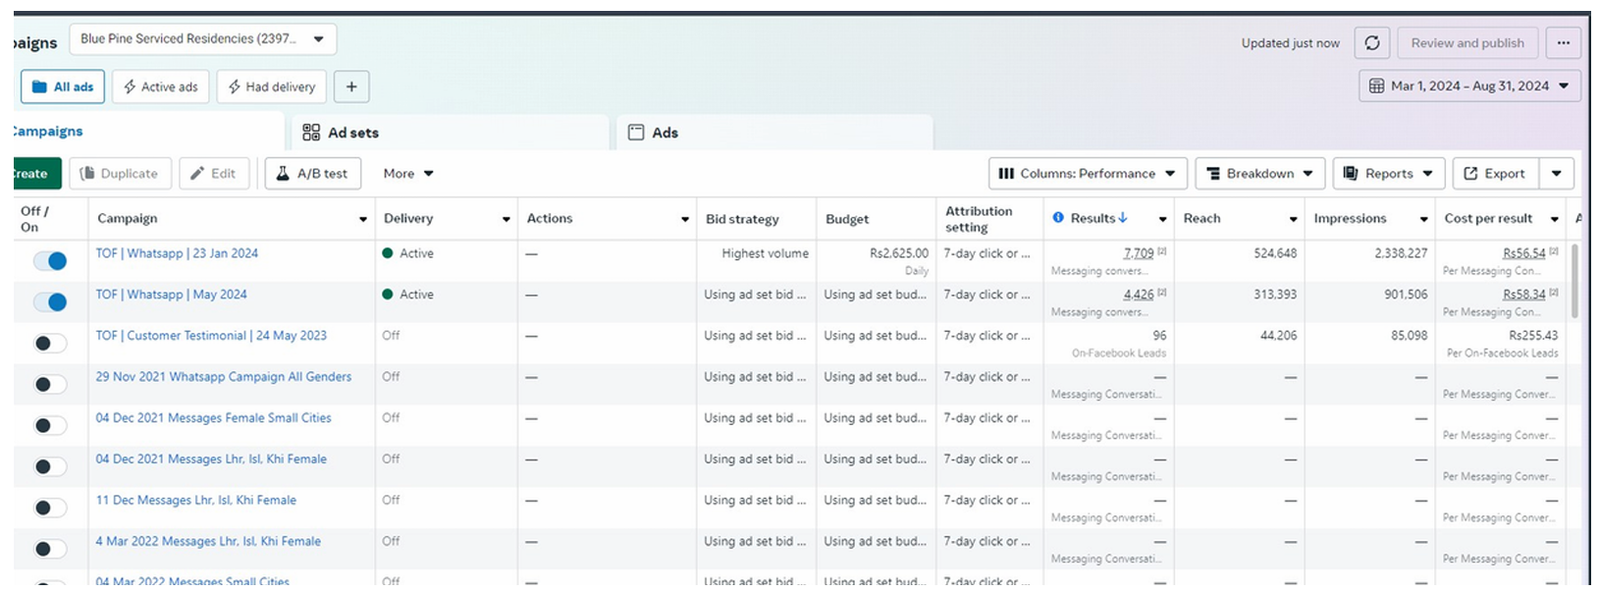Viewport: 1600px width, 596px height.
Task: Click the Ad sets grid icon
Action: (x=311, y=132)
